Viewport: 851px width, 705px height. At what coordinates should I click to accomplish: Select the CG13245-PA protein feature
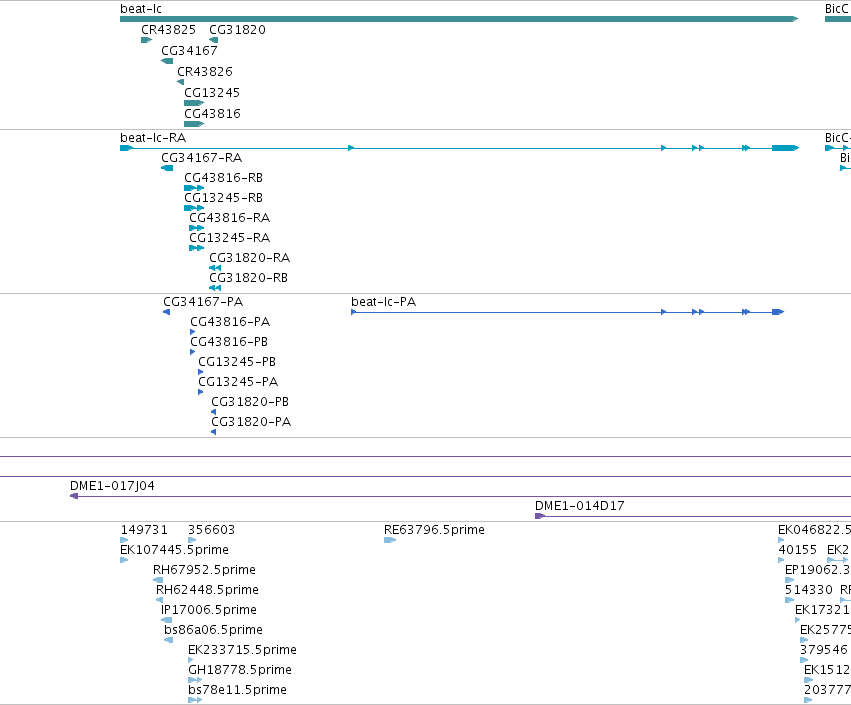click(201, 392)
